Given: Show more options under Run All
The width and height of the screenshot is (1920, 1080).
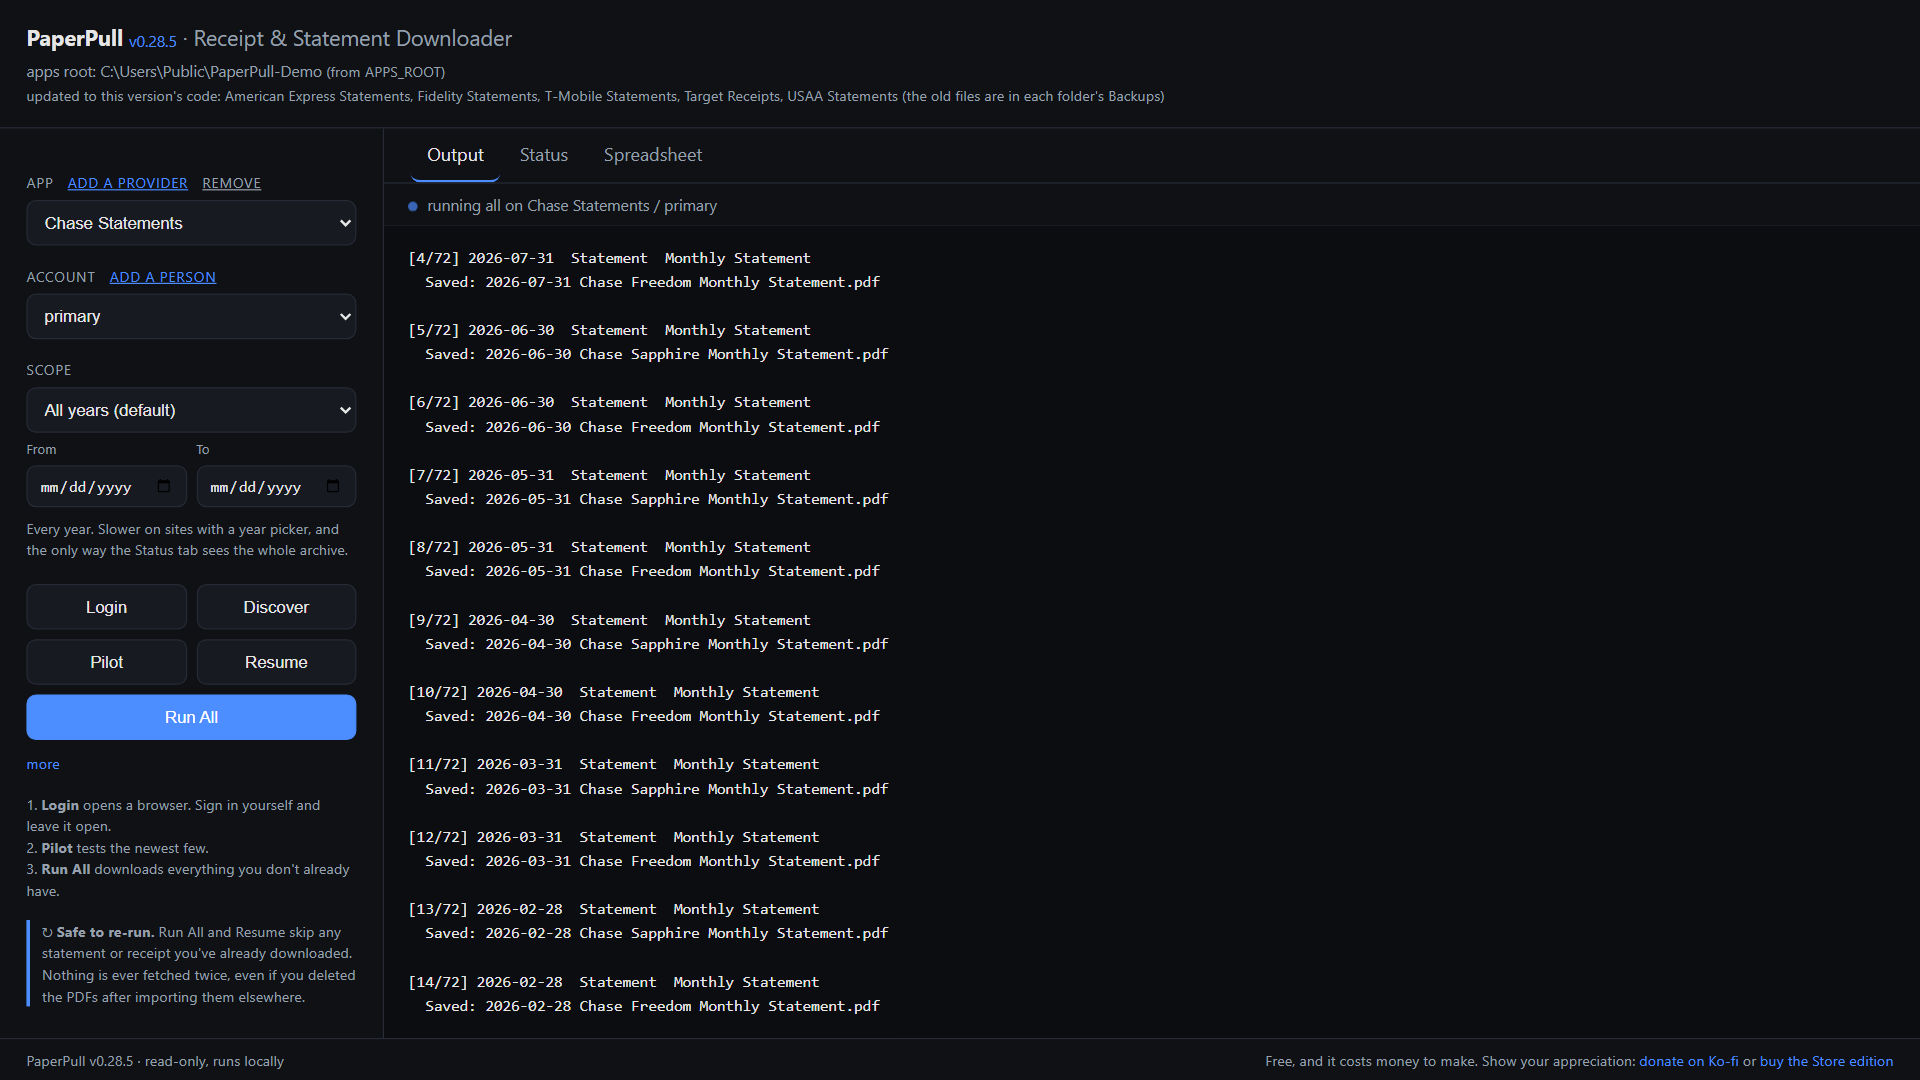Looking at the screenshot, I should 43,764.
